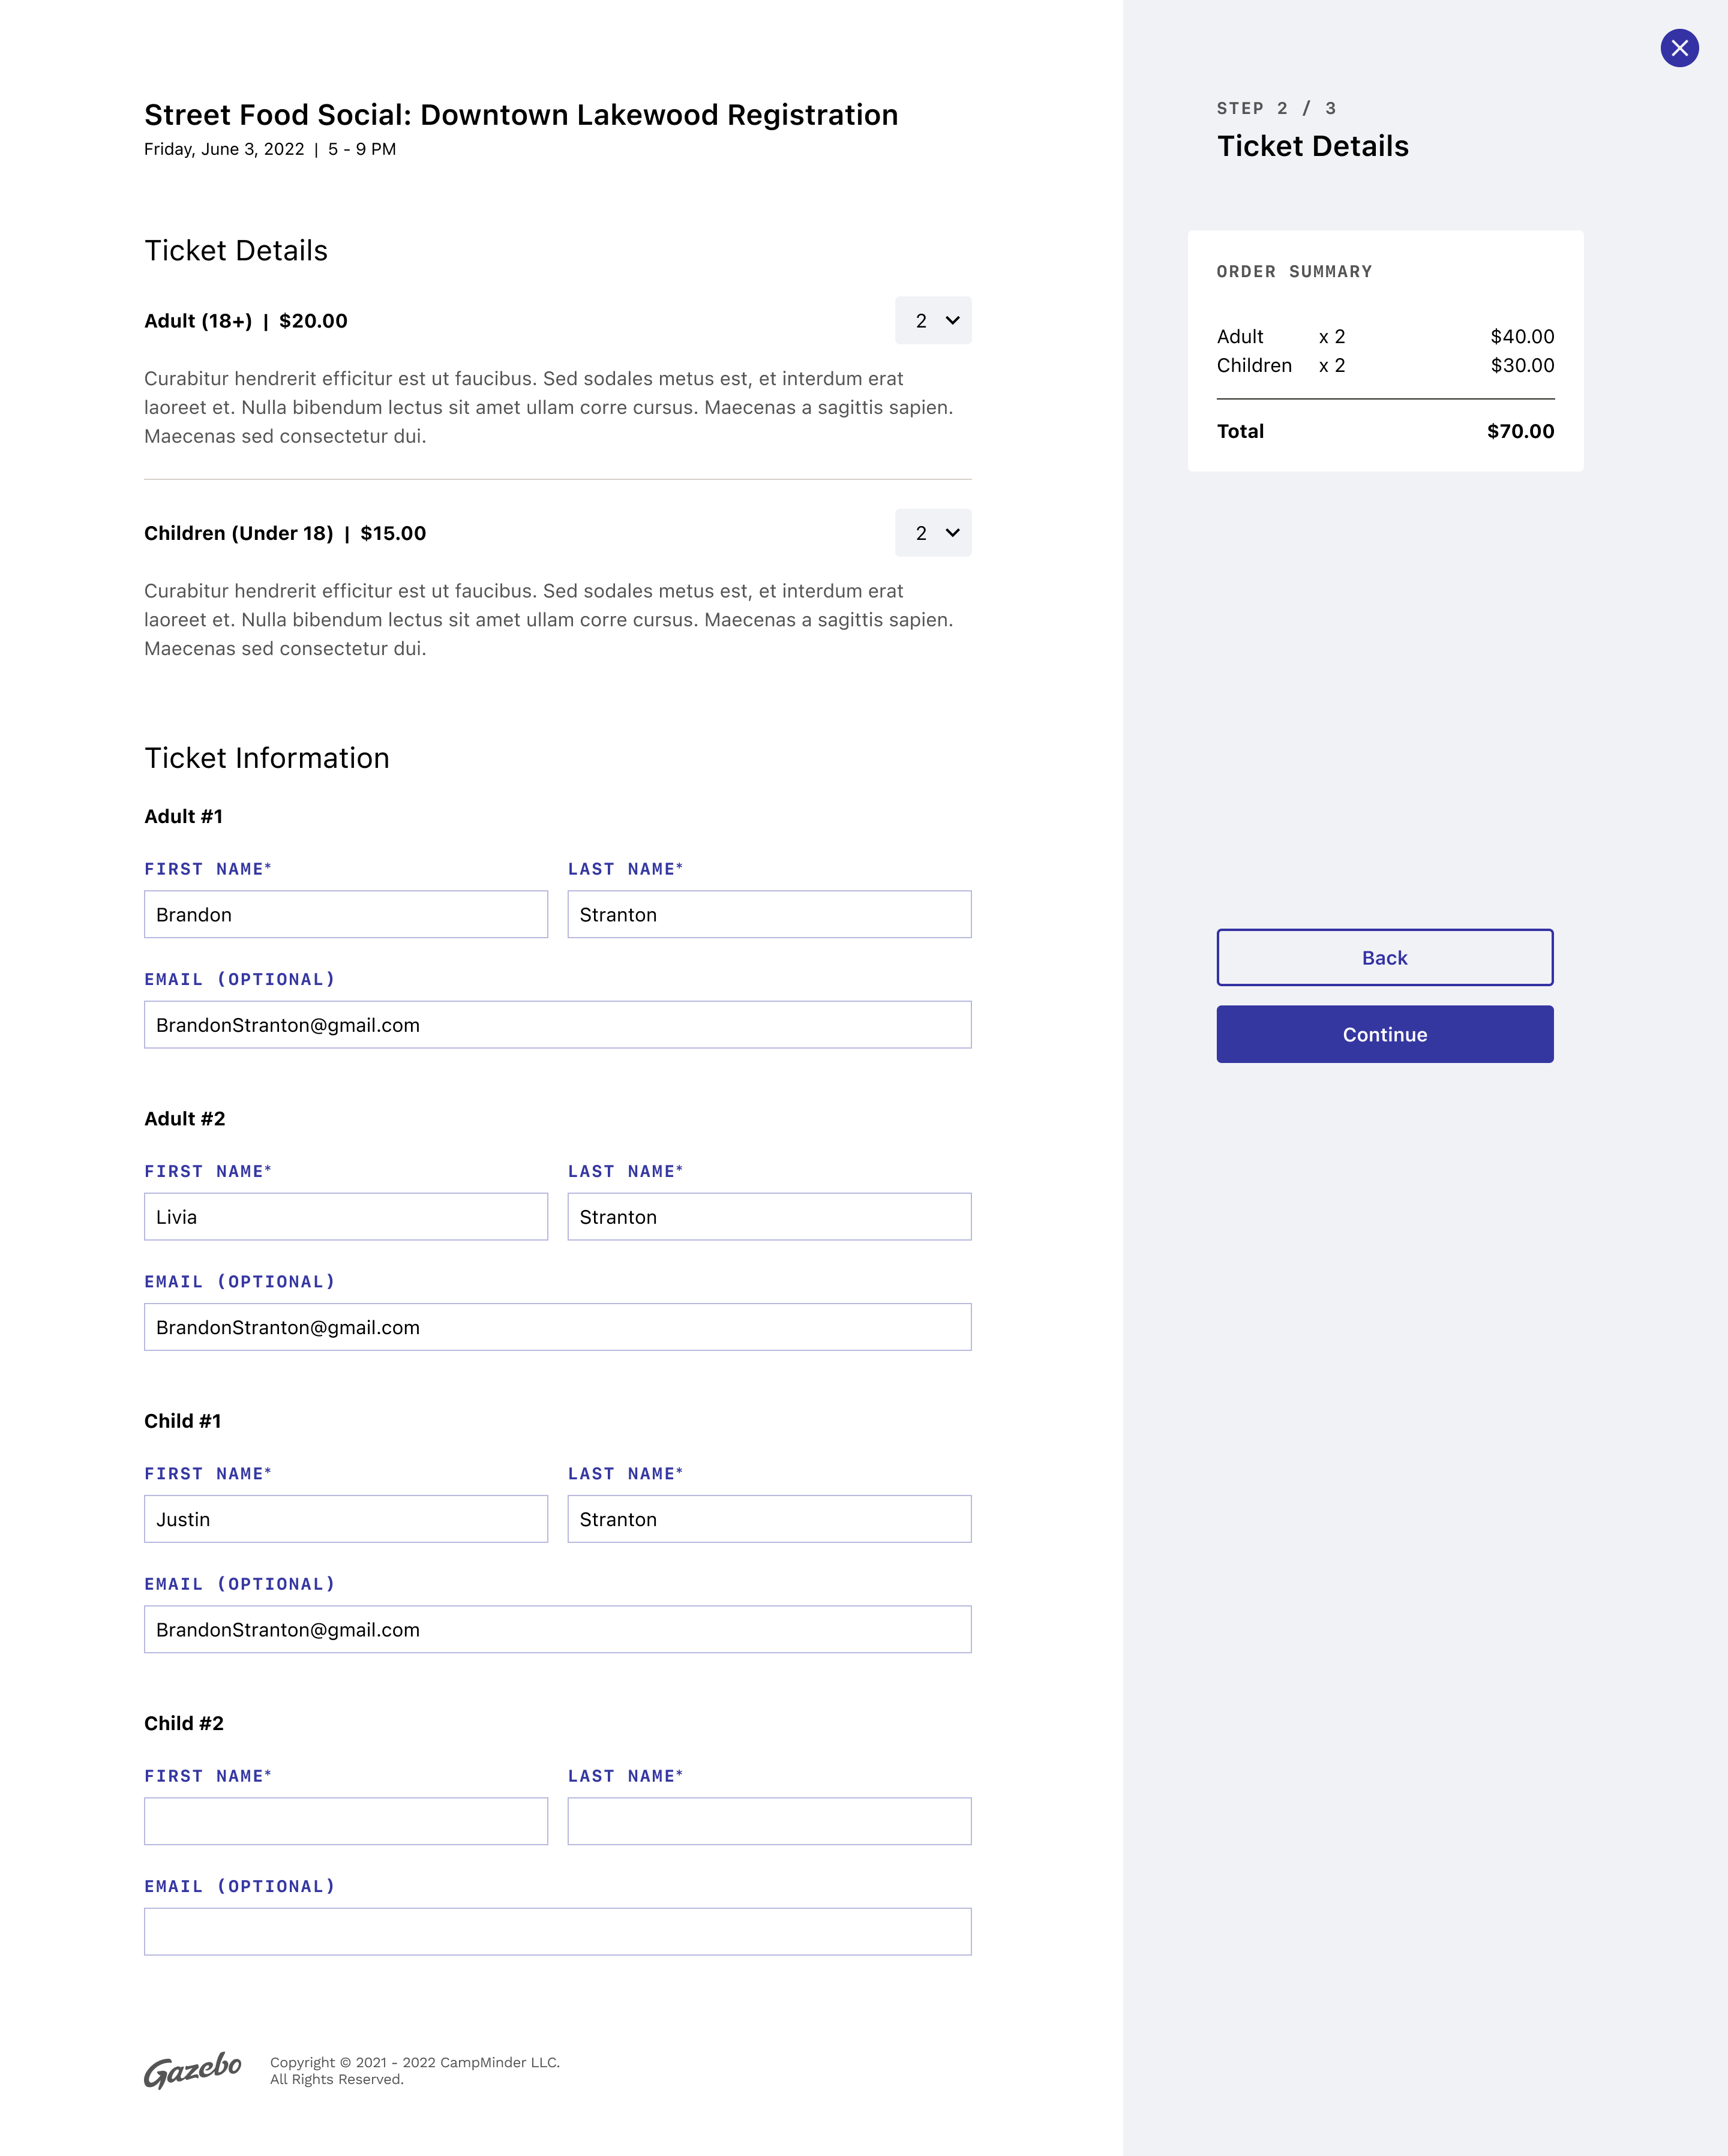Screen dimensions: 1728x2156
Task: Click the Back button
Action: [1384, 957]
